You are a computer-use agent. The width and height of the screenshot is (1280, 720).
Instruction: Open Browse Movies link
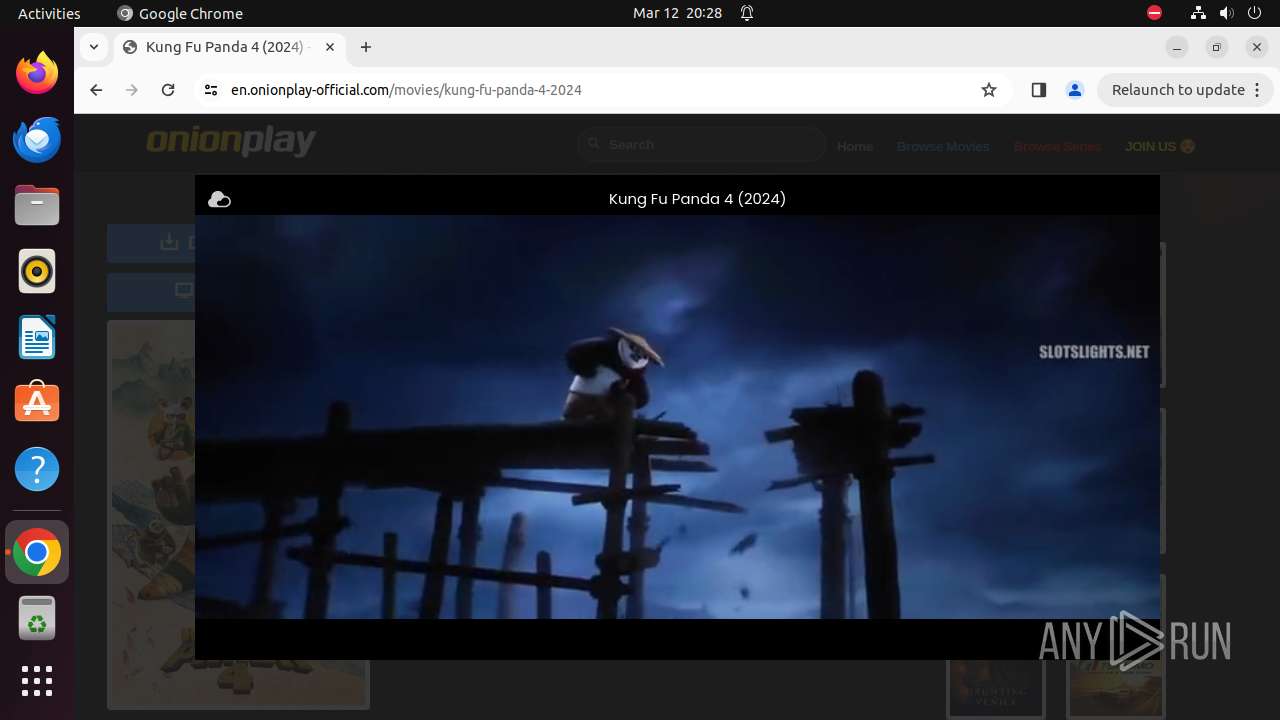(x=943, y=146)
